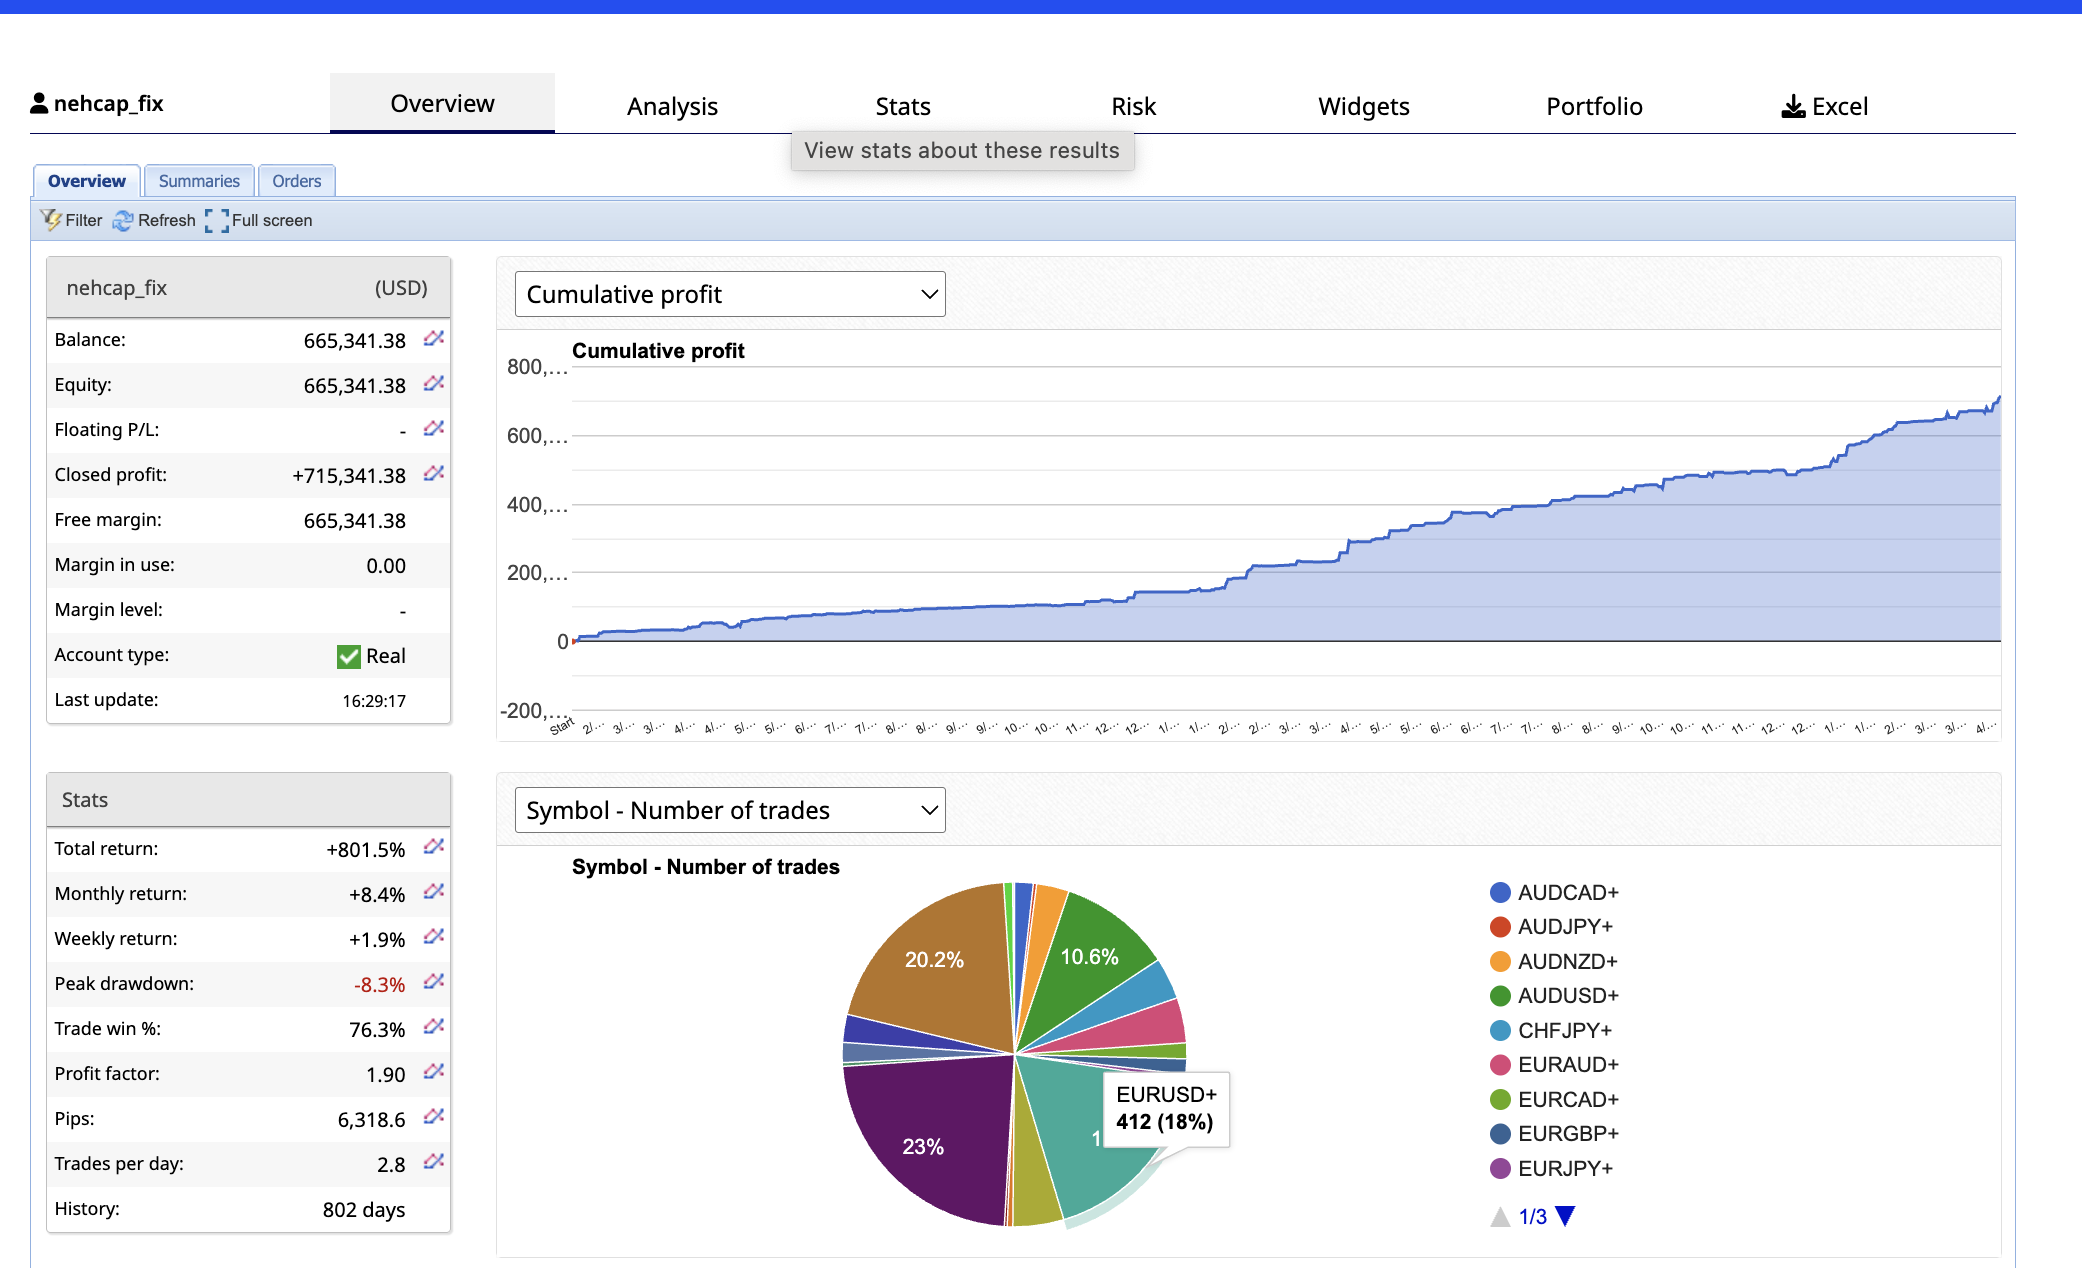The width and height of the screenshot is (2082, 1268).
Task: Click the Excel download icon
Action: coord(1793,107)
